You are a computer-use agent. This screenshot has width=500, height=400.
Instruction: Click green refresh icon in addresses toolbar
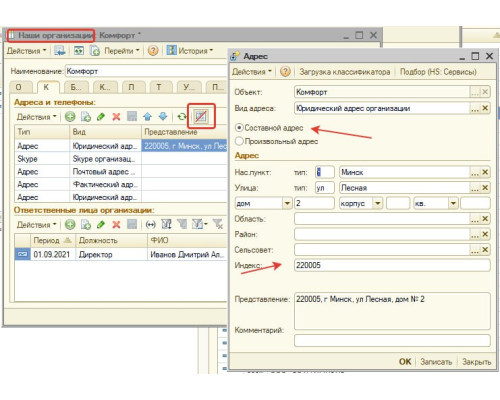(182, 117)
